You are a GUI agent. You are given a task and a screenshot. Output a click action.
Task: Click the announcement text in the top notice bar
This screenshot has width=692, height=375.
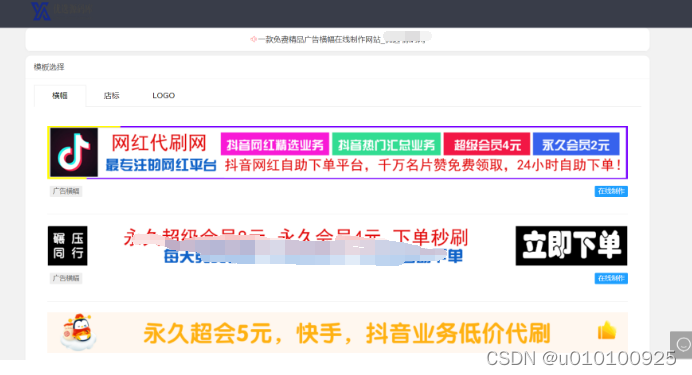(342, 40)
